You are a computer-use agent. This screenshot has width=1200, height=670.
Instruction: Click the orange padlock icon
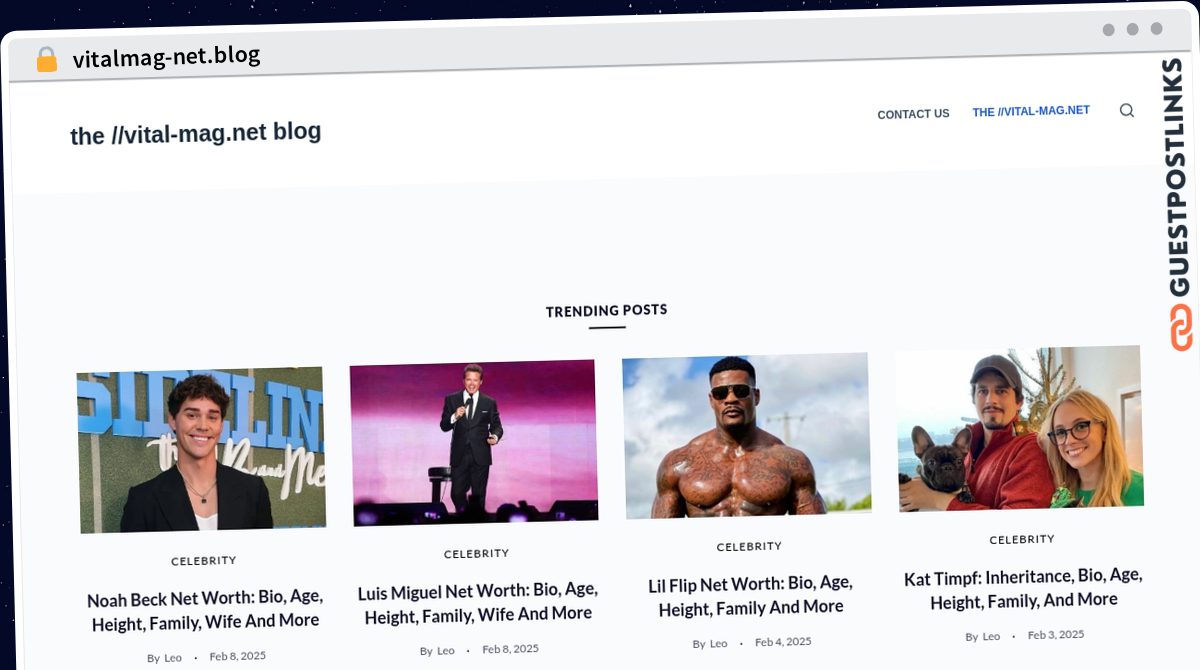tap(46, 60)
